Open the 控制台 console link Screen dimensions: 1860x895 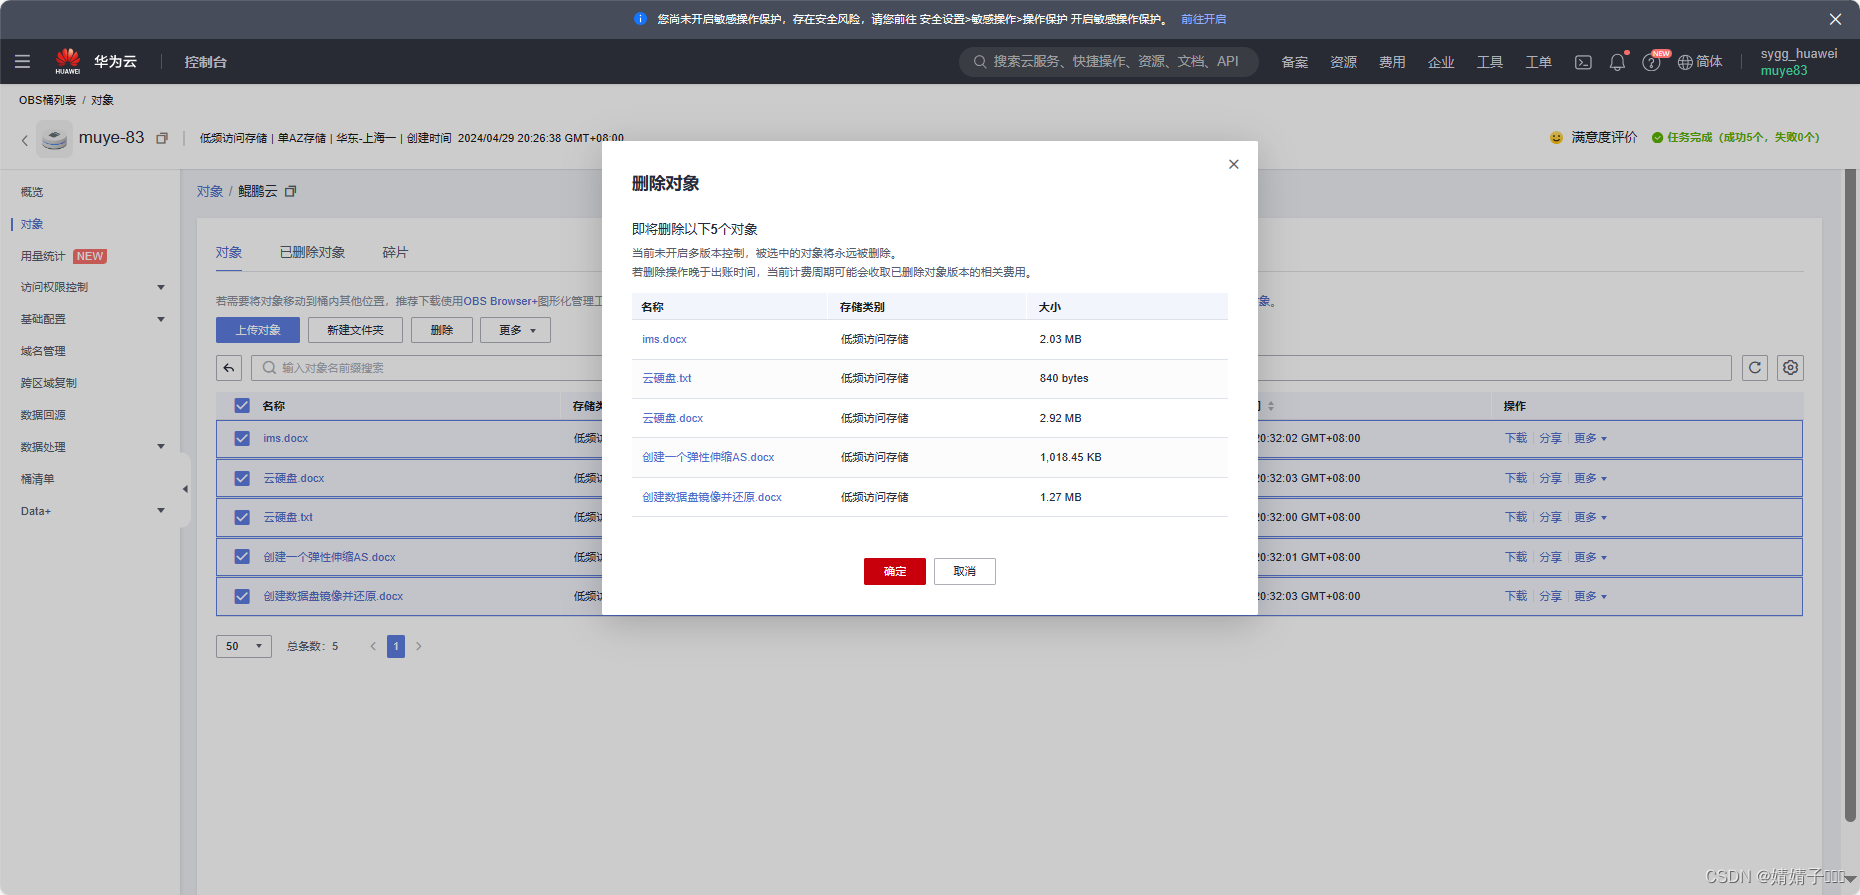205,62
